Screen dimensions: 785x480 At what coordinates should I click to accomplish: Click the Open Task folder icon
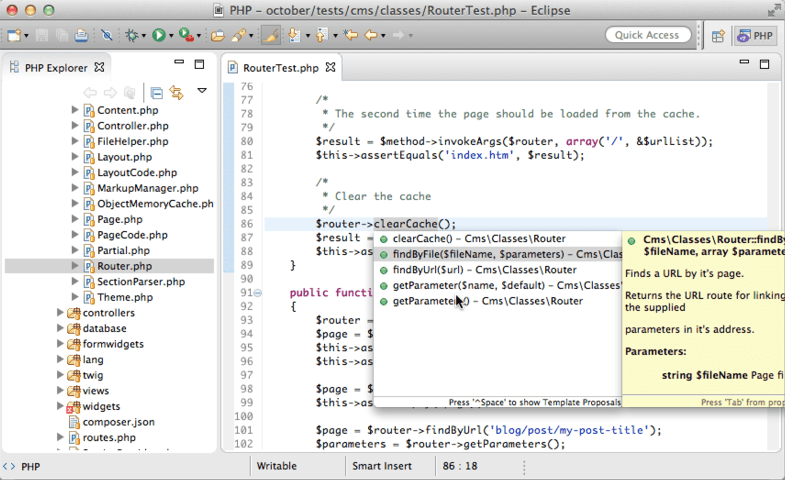point(217,35)
